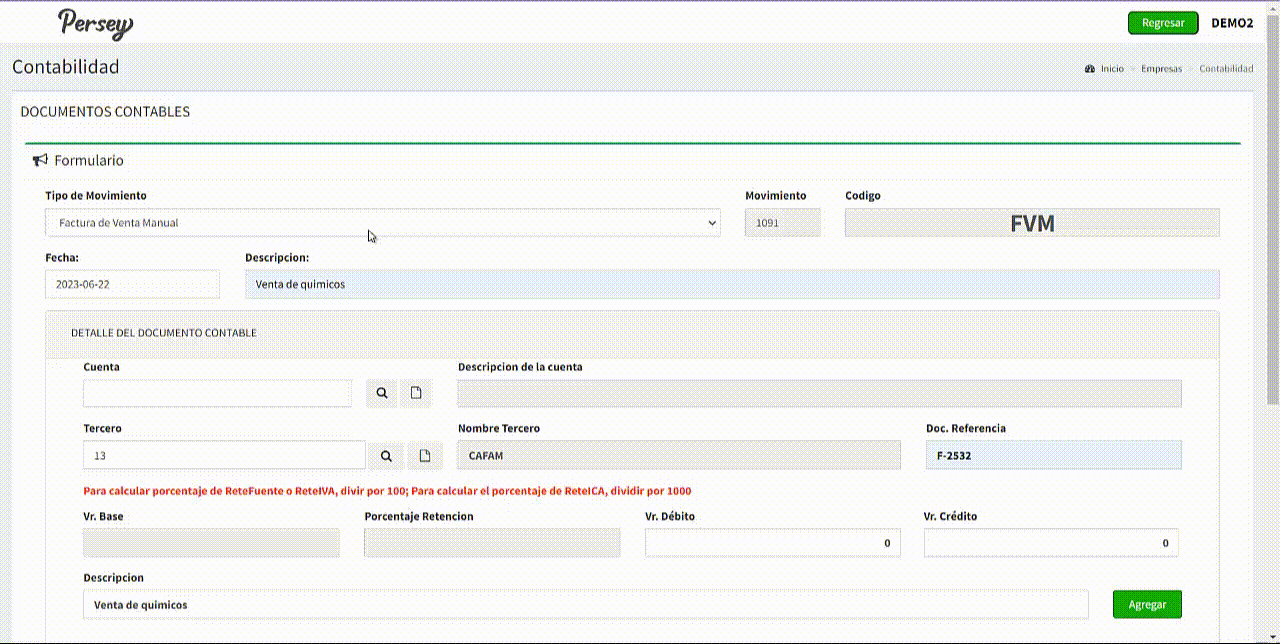Click the Persey logo
Image resolution: width=1280 pixels, height=644 pixels.
[x=95, y=23]
